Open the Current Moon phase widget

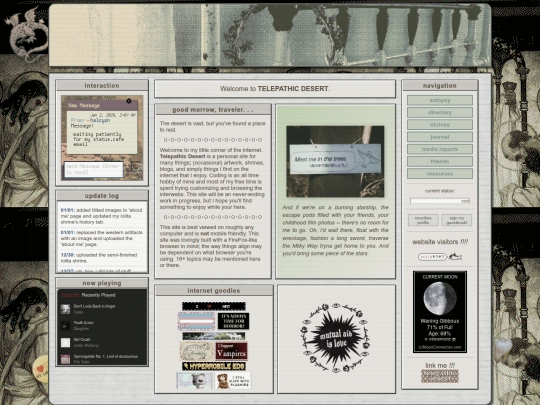tap(440, 312)
